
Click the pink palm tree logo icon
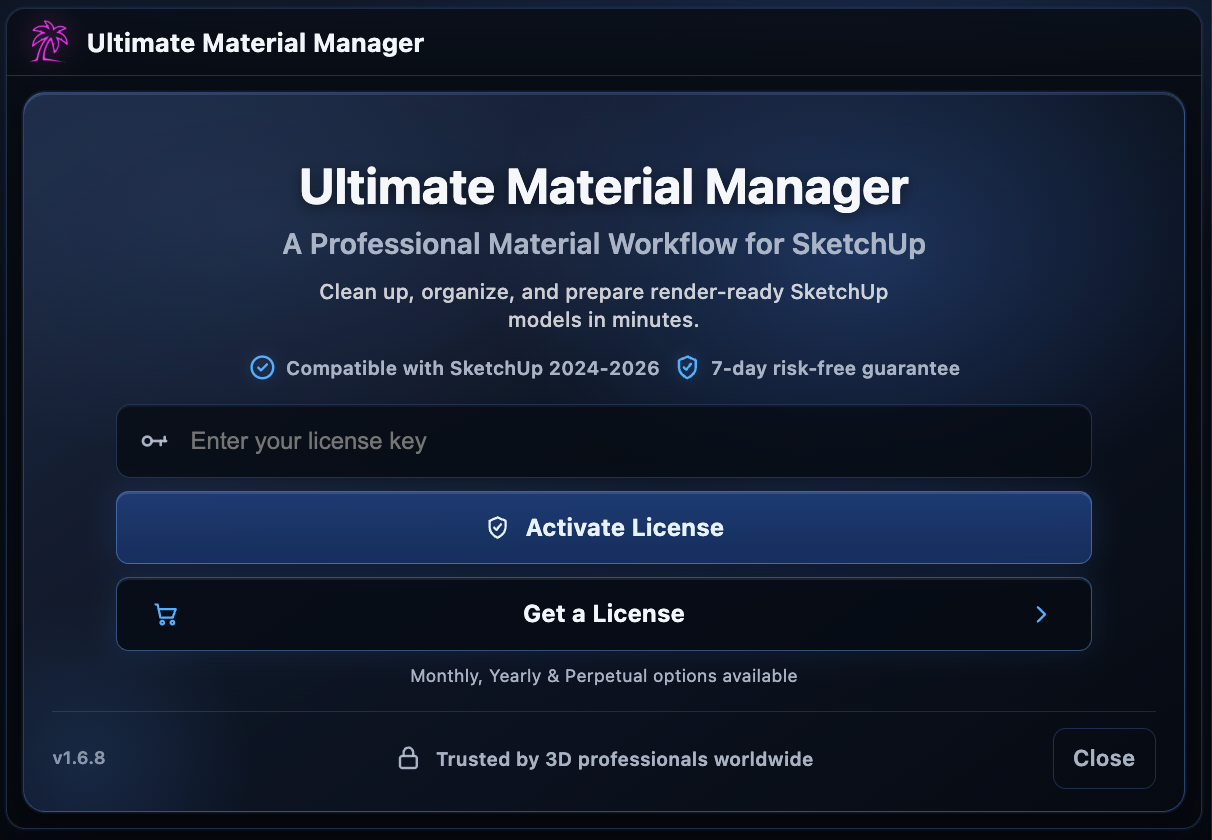(50, 43)
